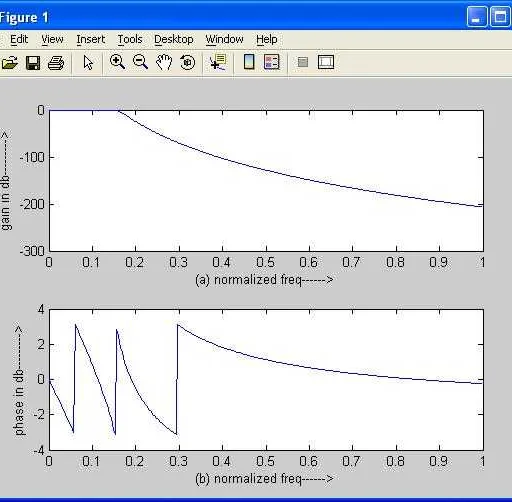This screenshot has height=502, width=512.
Task: Open the Help menu
Action: 267,39
